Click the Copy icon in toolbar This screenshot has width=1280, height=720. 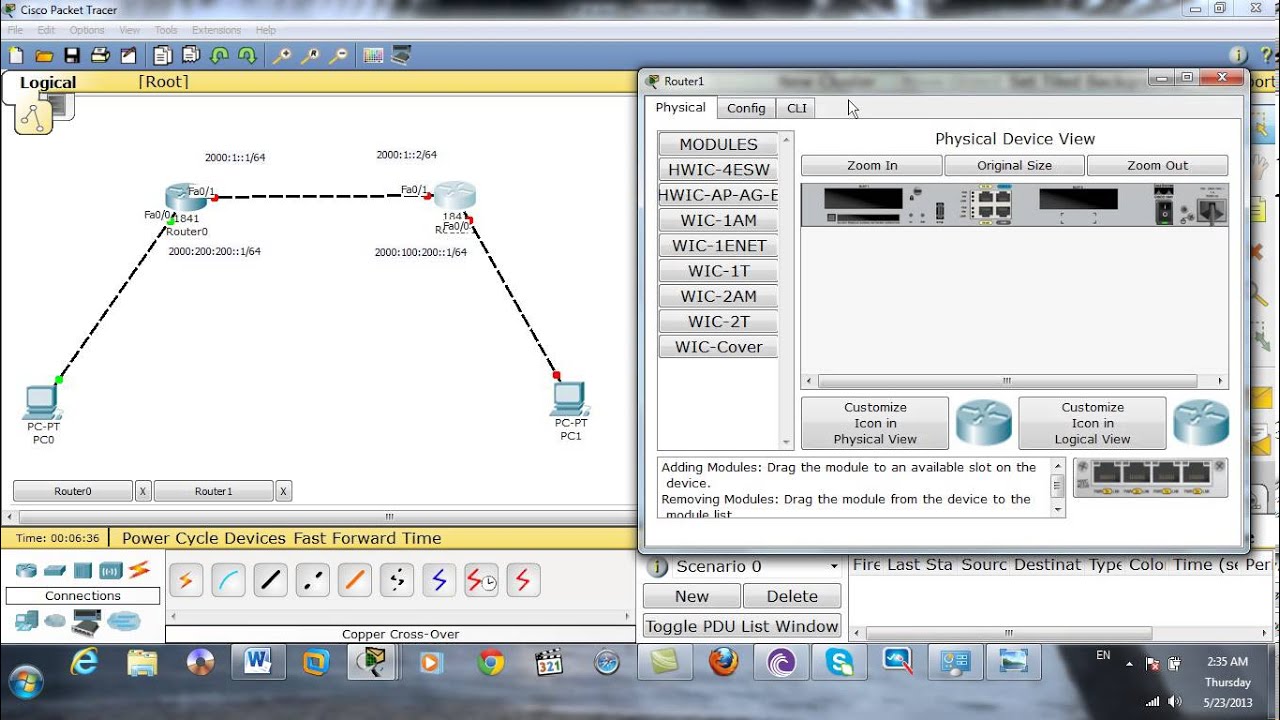click(x=162, y=56)
